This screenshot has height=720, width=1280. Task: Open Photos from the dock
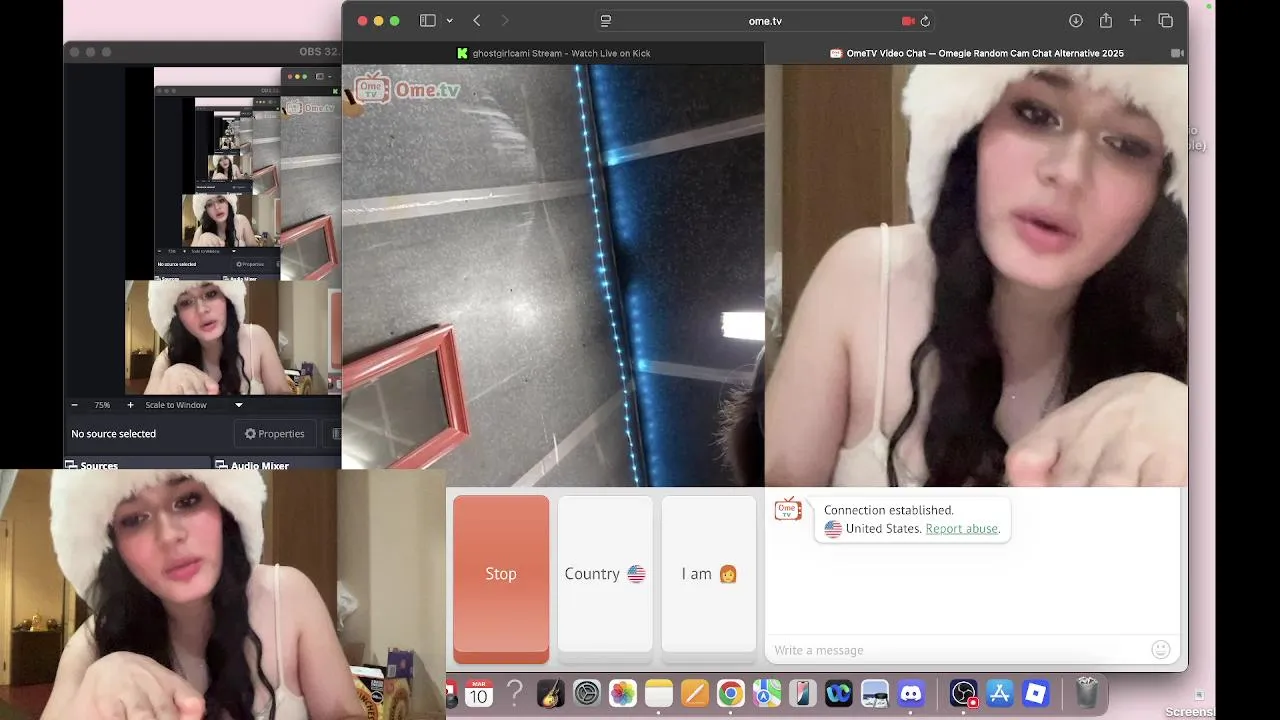click(623, 692)
